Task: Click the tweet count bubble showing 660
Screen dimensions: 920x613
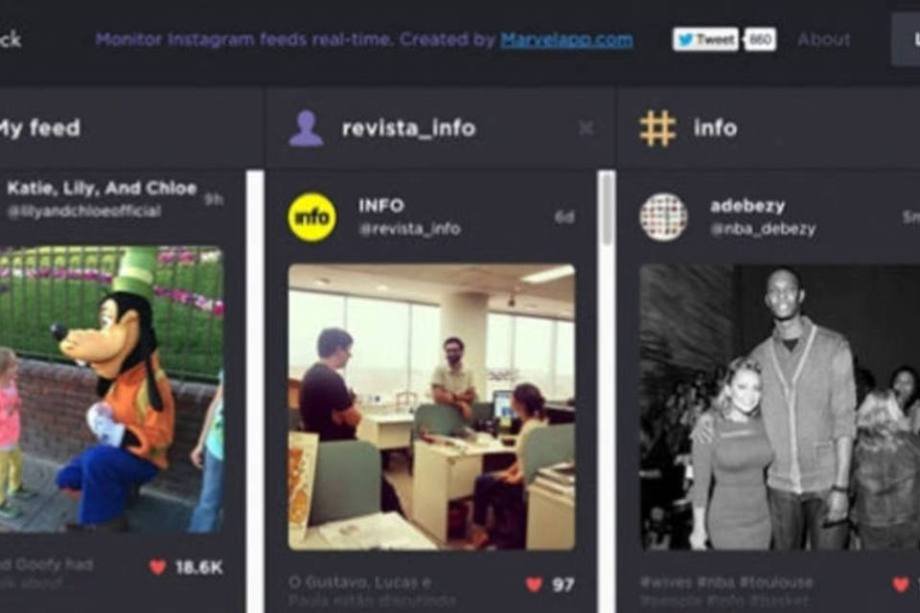Action: pyautogui.click(x=760, y=39)
